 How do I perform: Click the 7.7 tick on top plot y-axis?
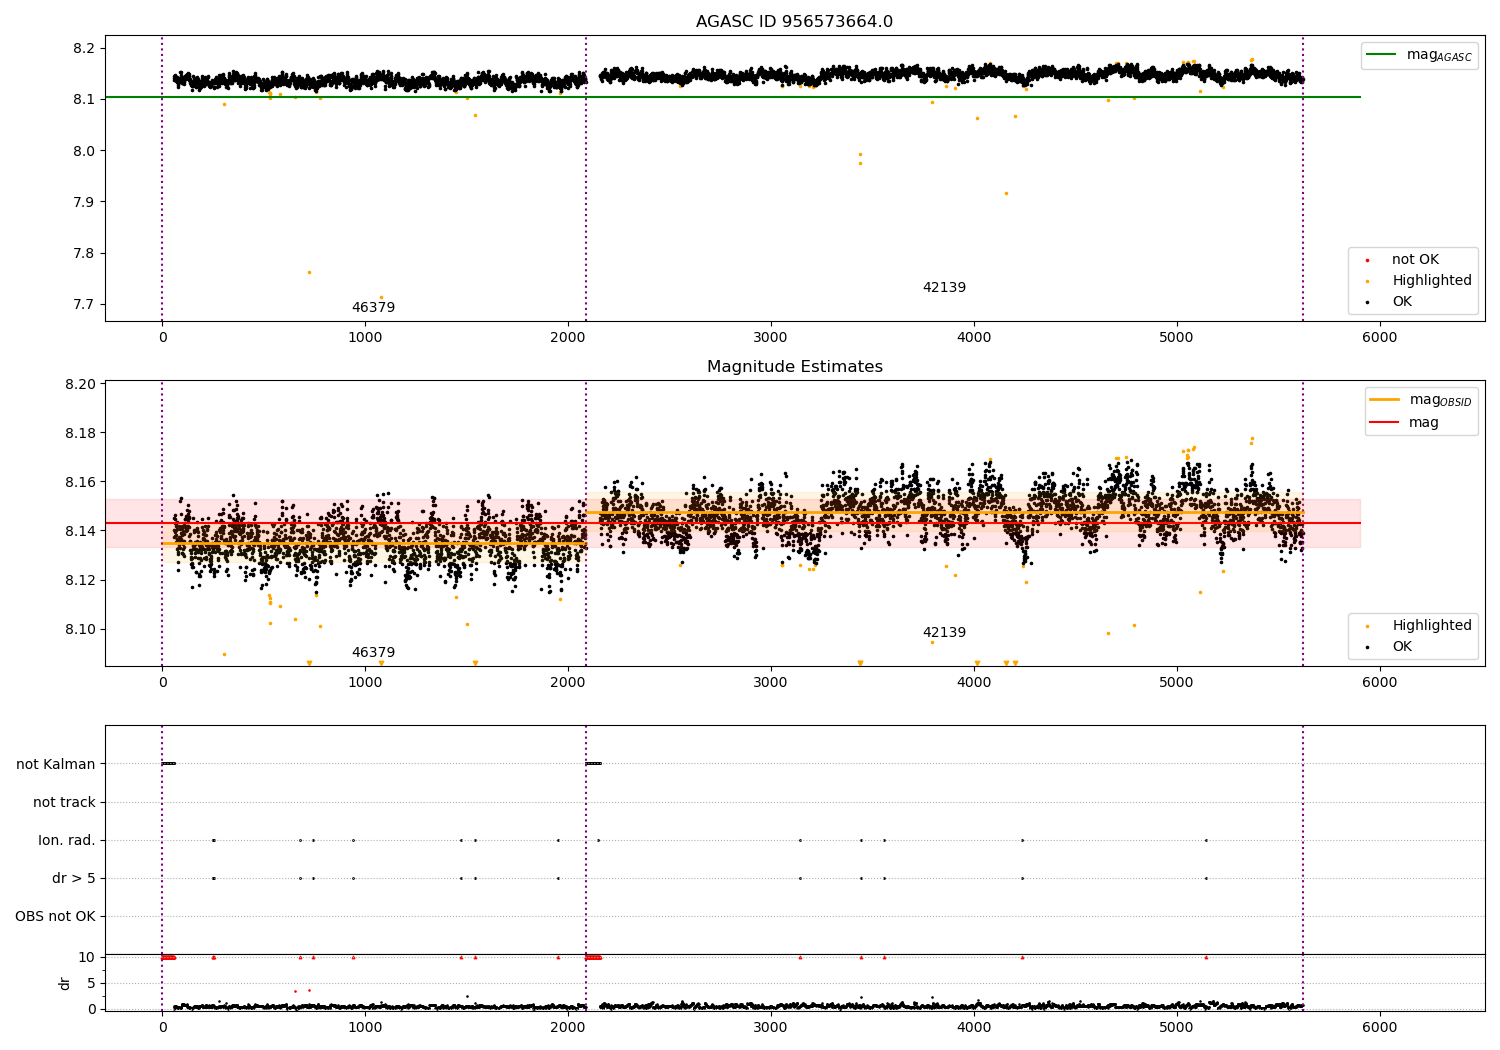click(85, 305)
